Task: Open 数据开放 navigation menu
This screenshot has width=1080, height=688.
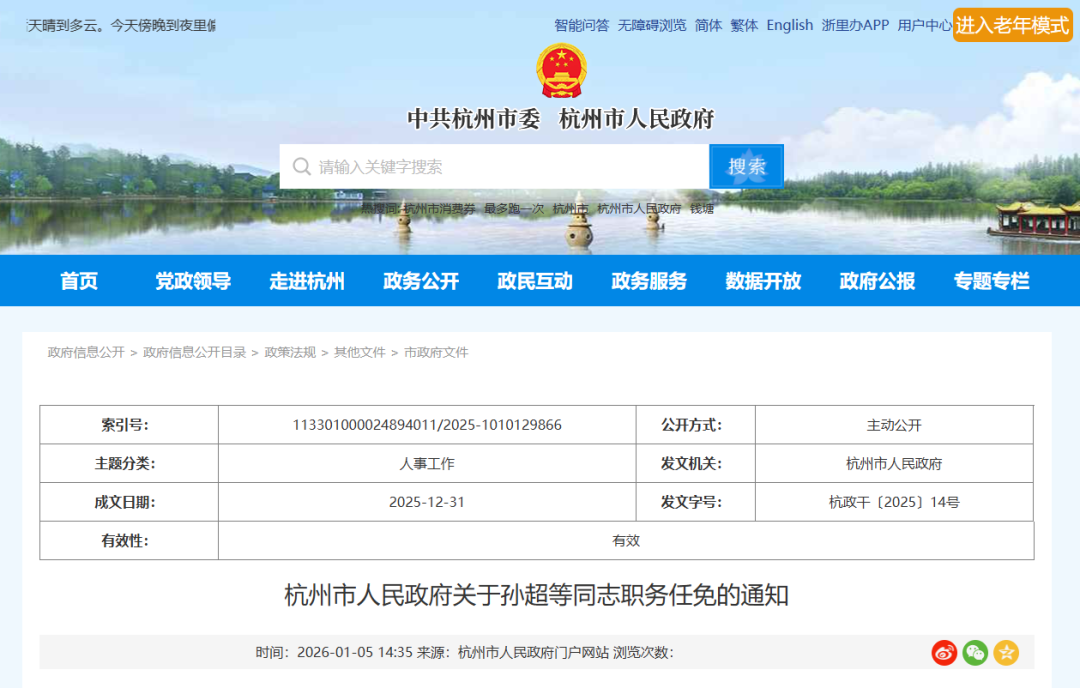Action: point(763,281)
